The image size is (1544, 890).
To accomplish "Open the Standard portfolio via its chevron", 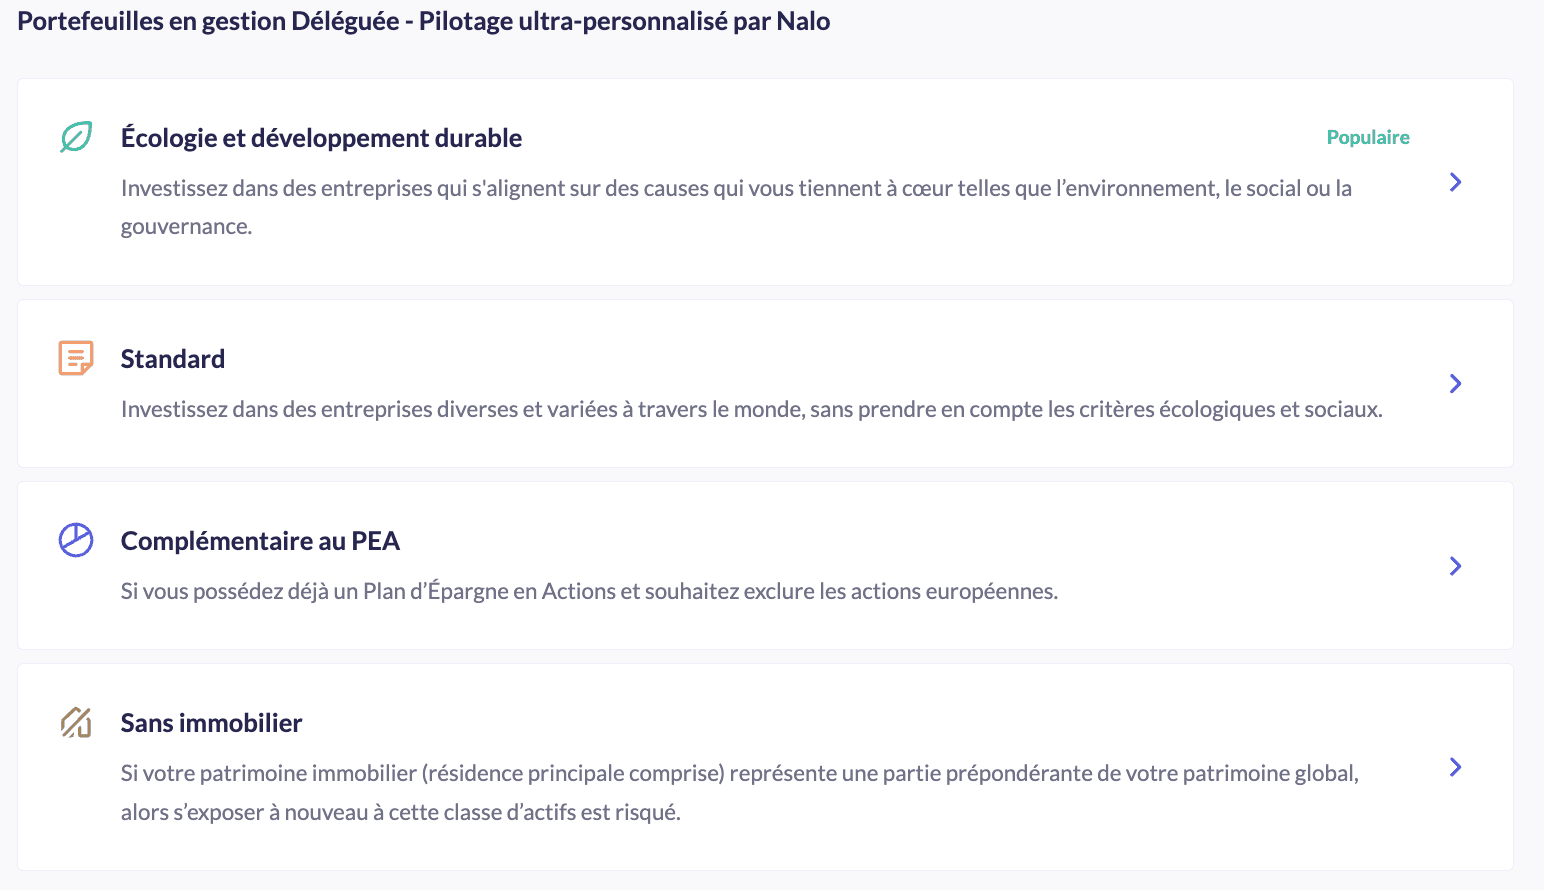I will click(1455, 383).
